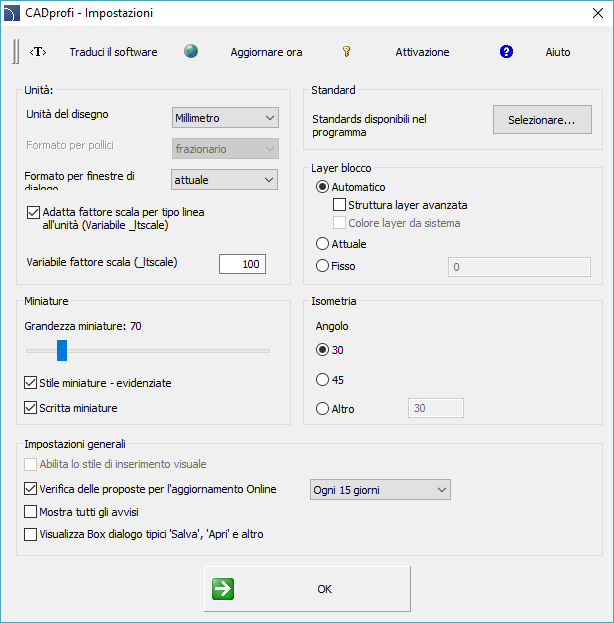Check Visualizza Box dialogo tipici option
This screenshot has width=614, height=623.
(31, 534)
